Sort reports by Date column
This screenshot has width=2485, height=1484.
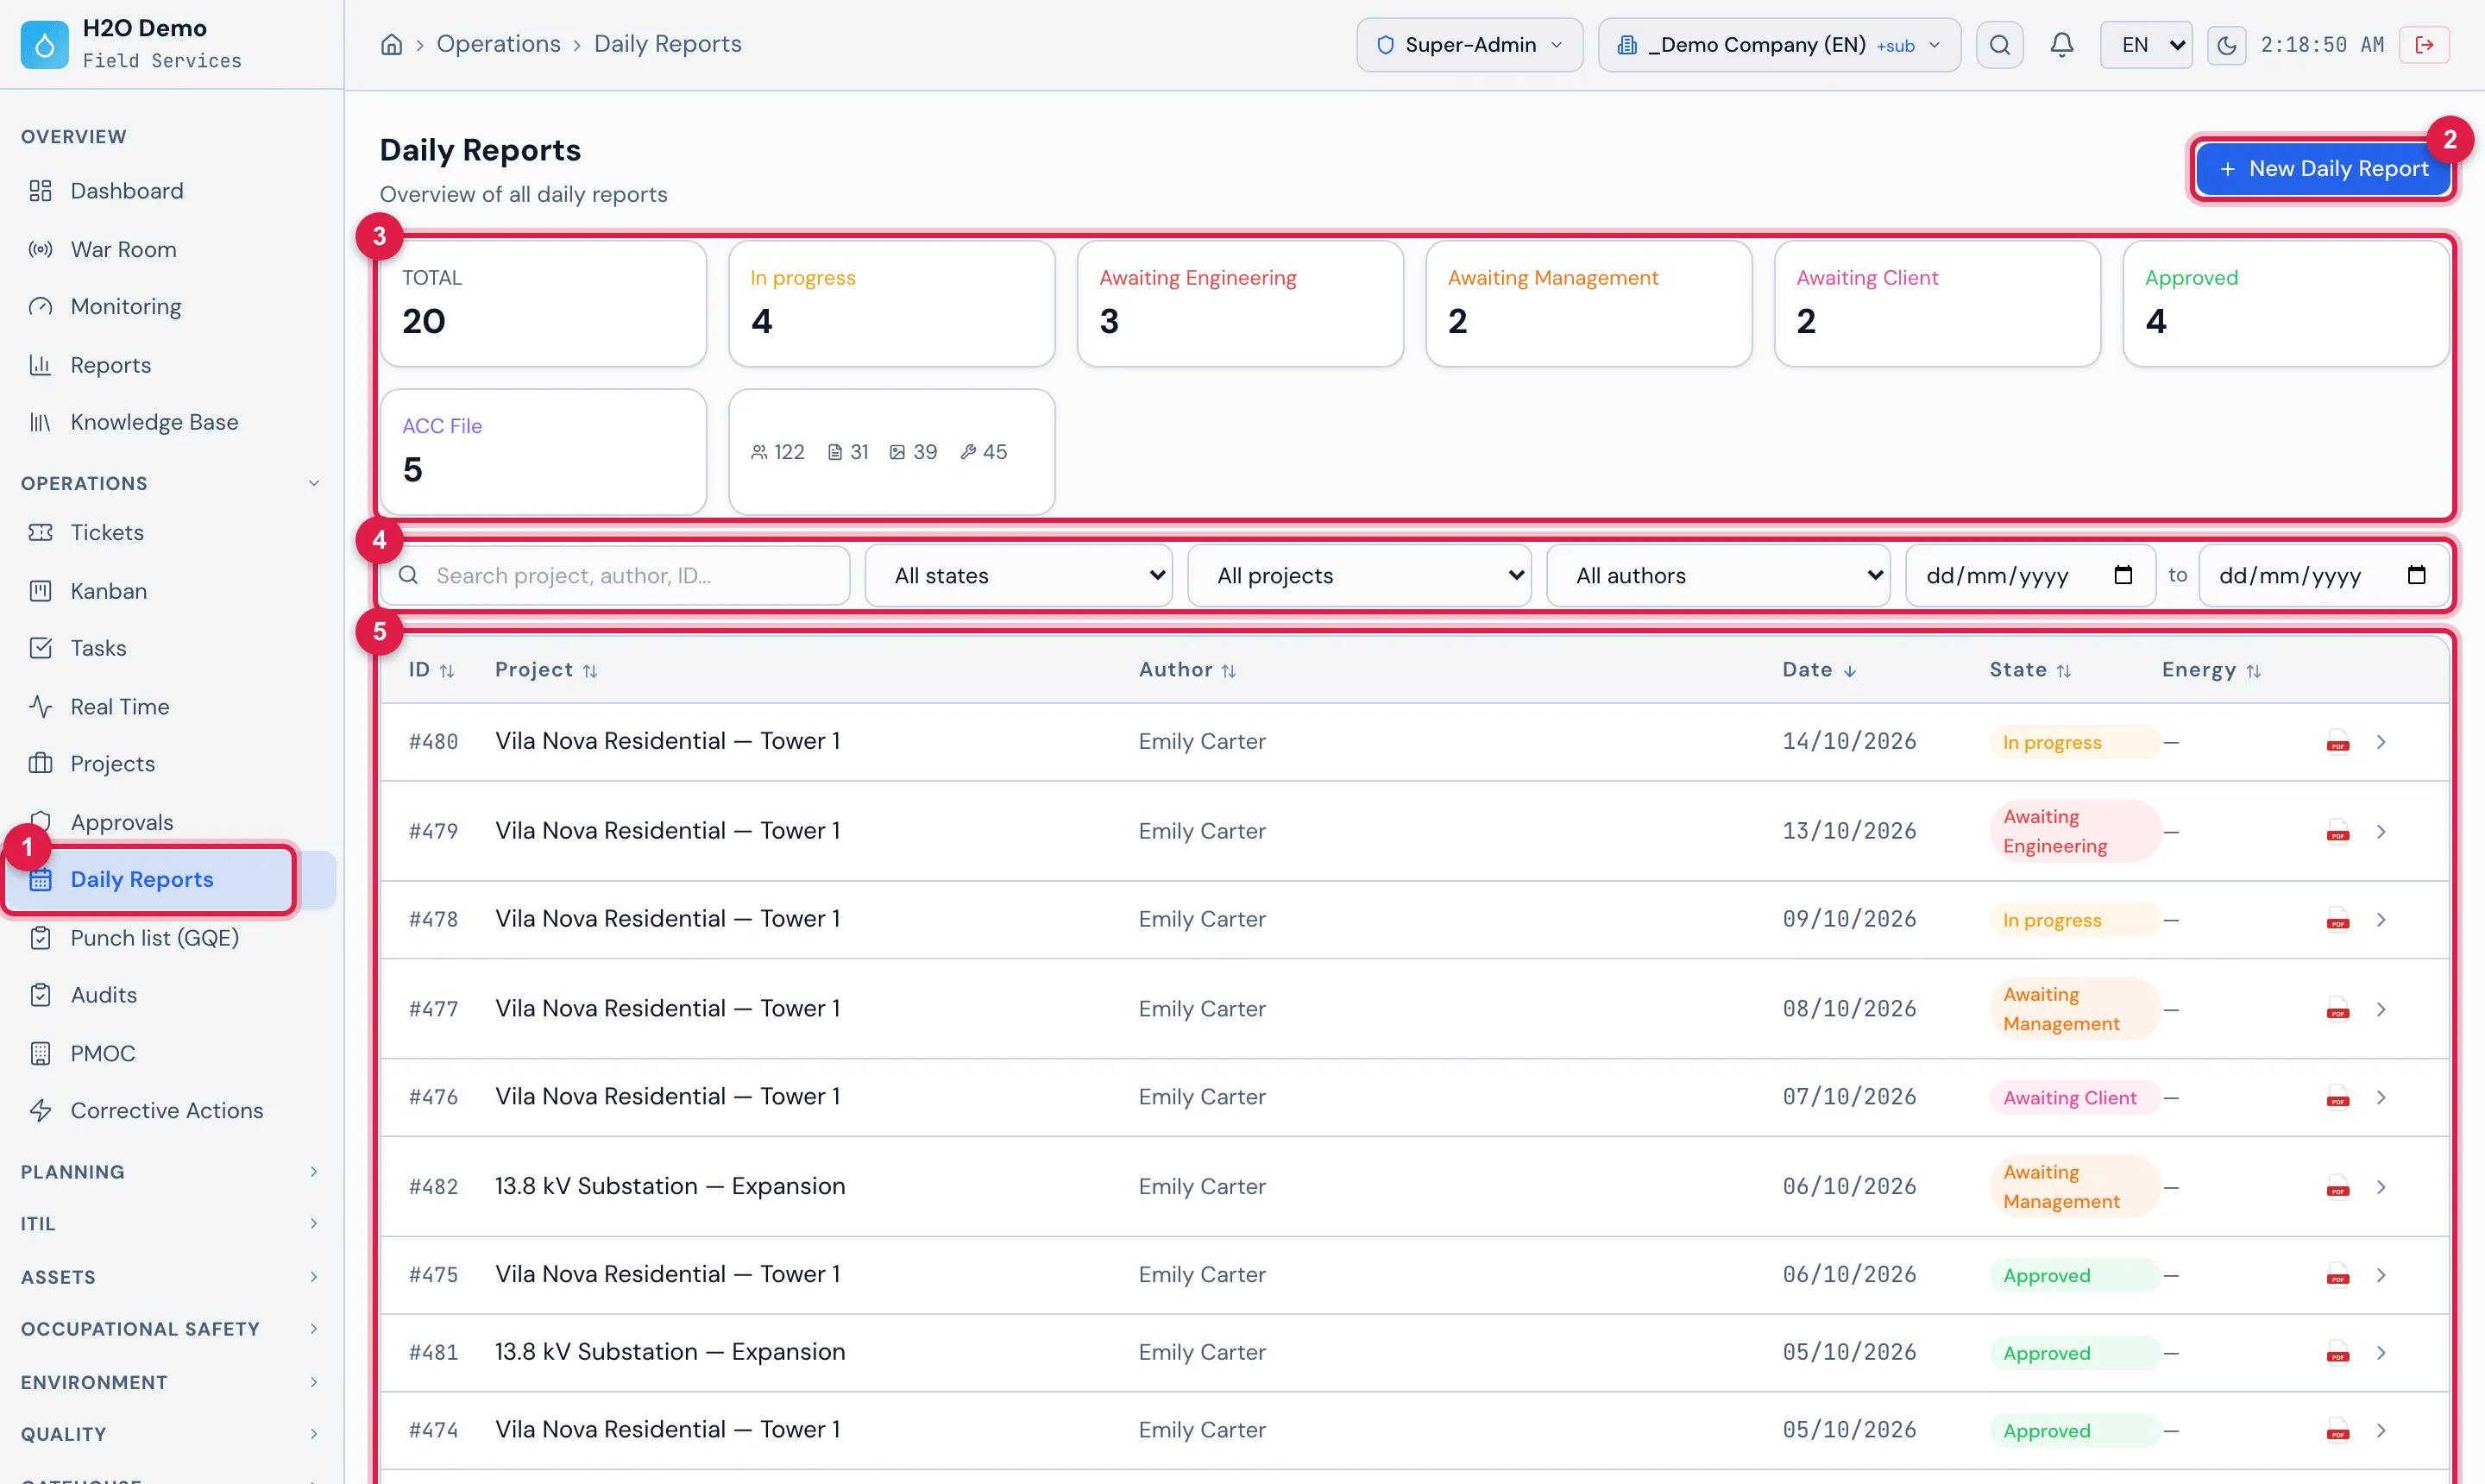pos(1819,670)
